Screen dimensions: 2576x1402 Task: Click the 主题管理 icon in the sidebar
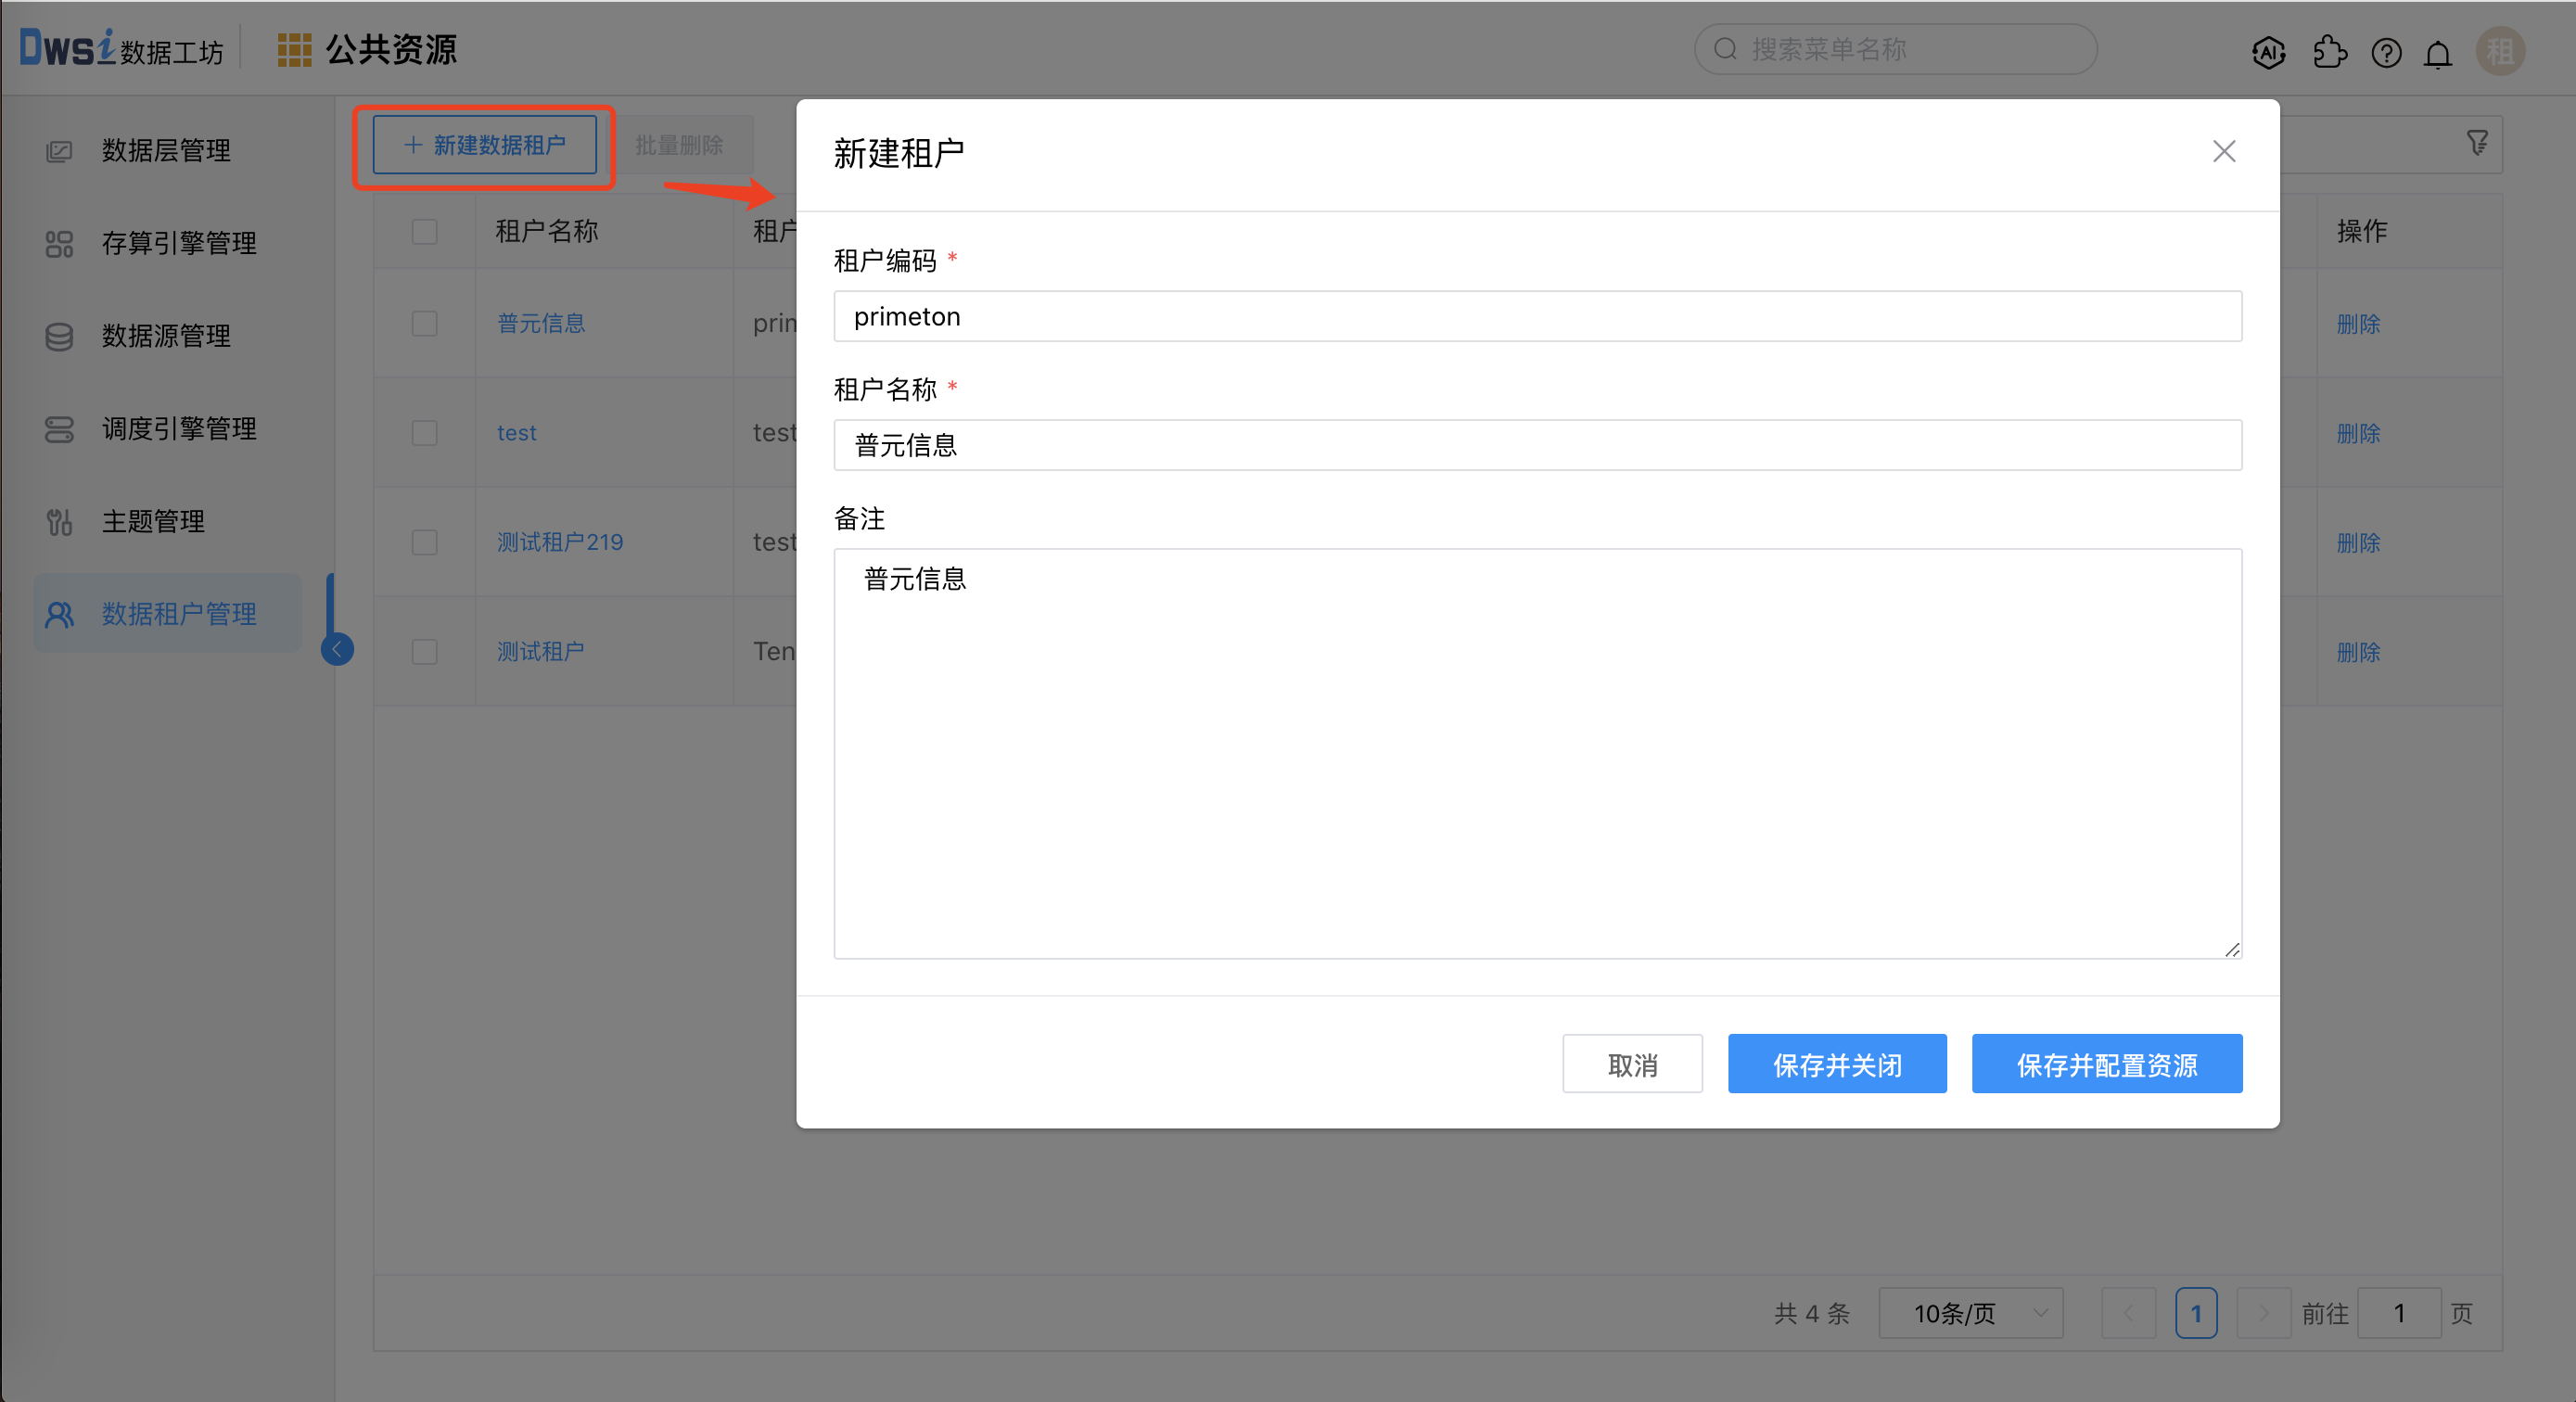59,521
